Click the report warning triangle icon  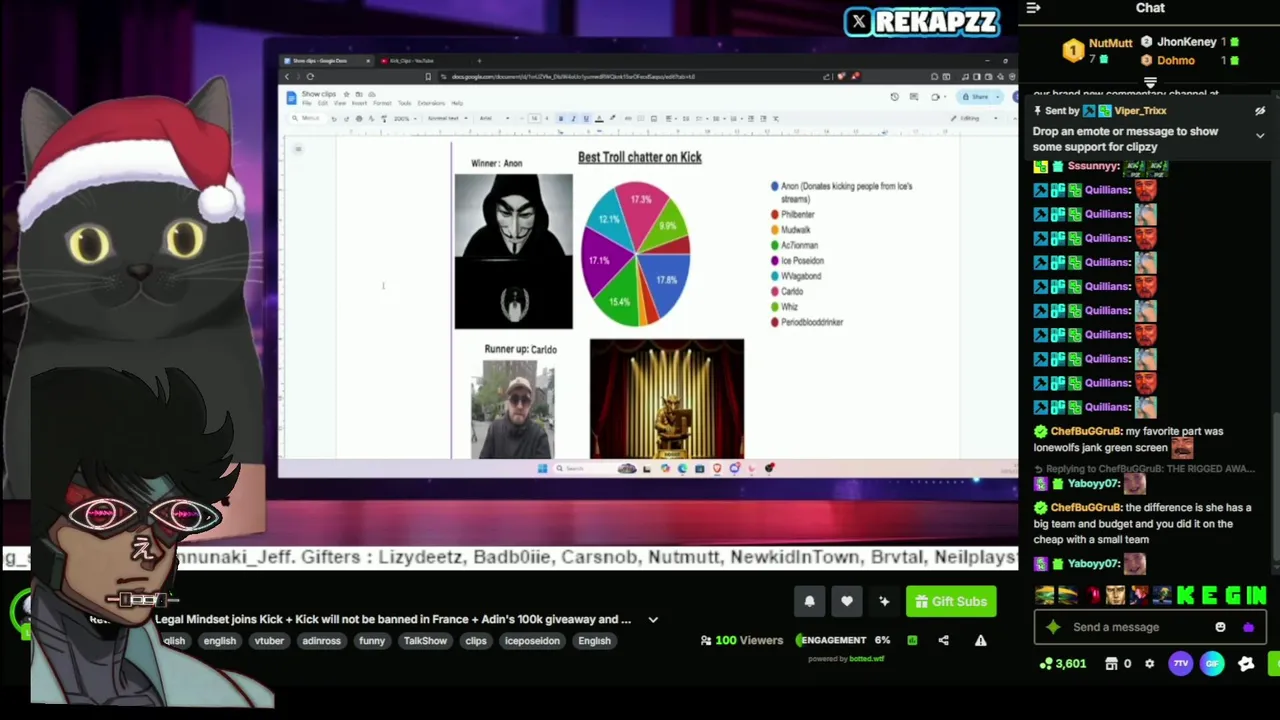pyautogui.click(x=981, y=640)
